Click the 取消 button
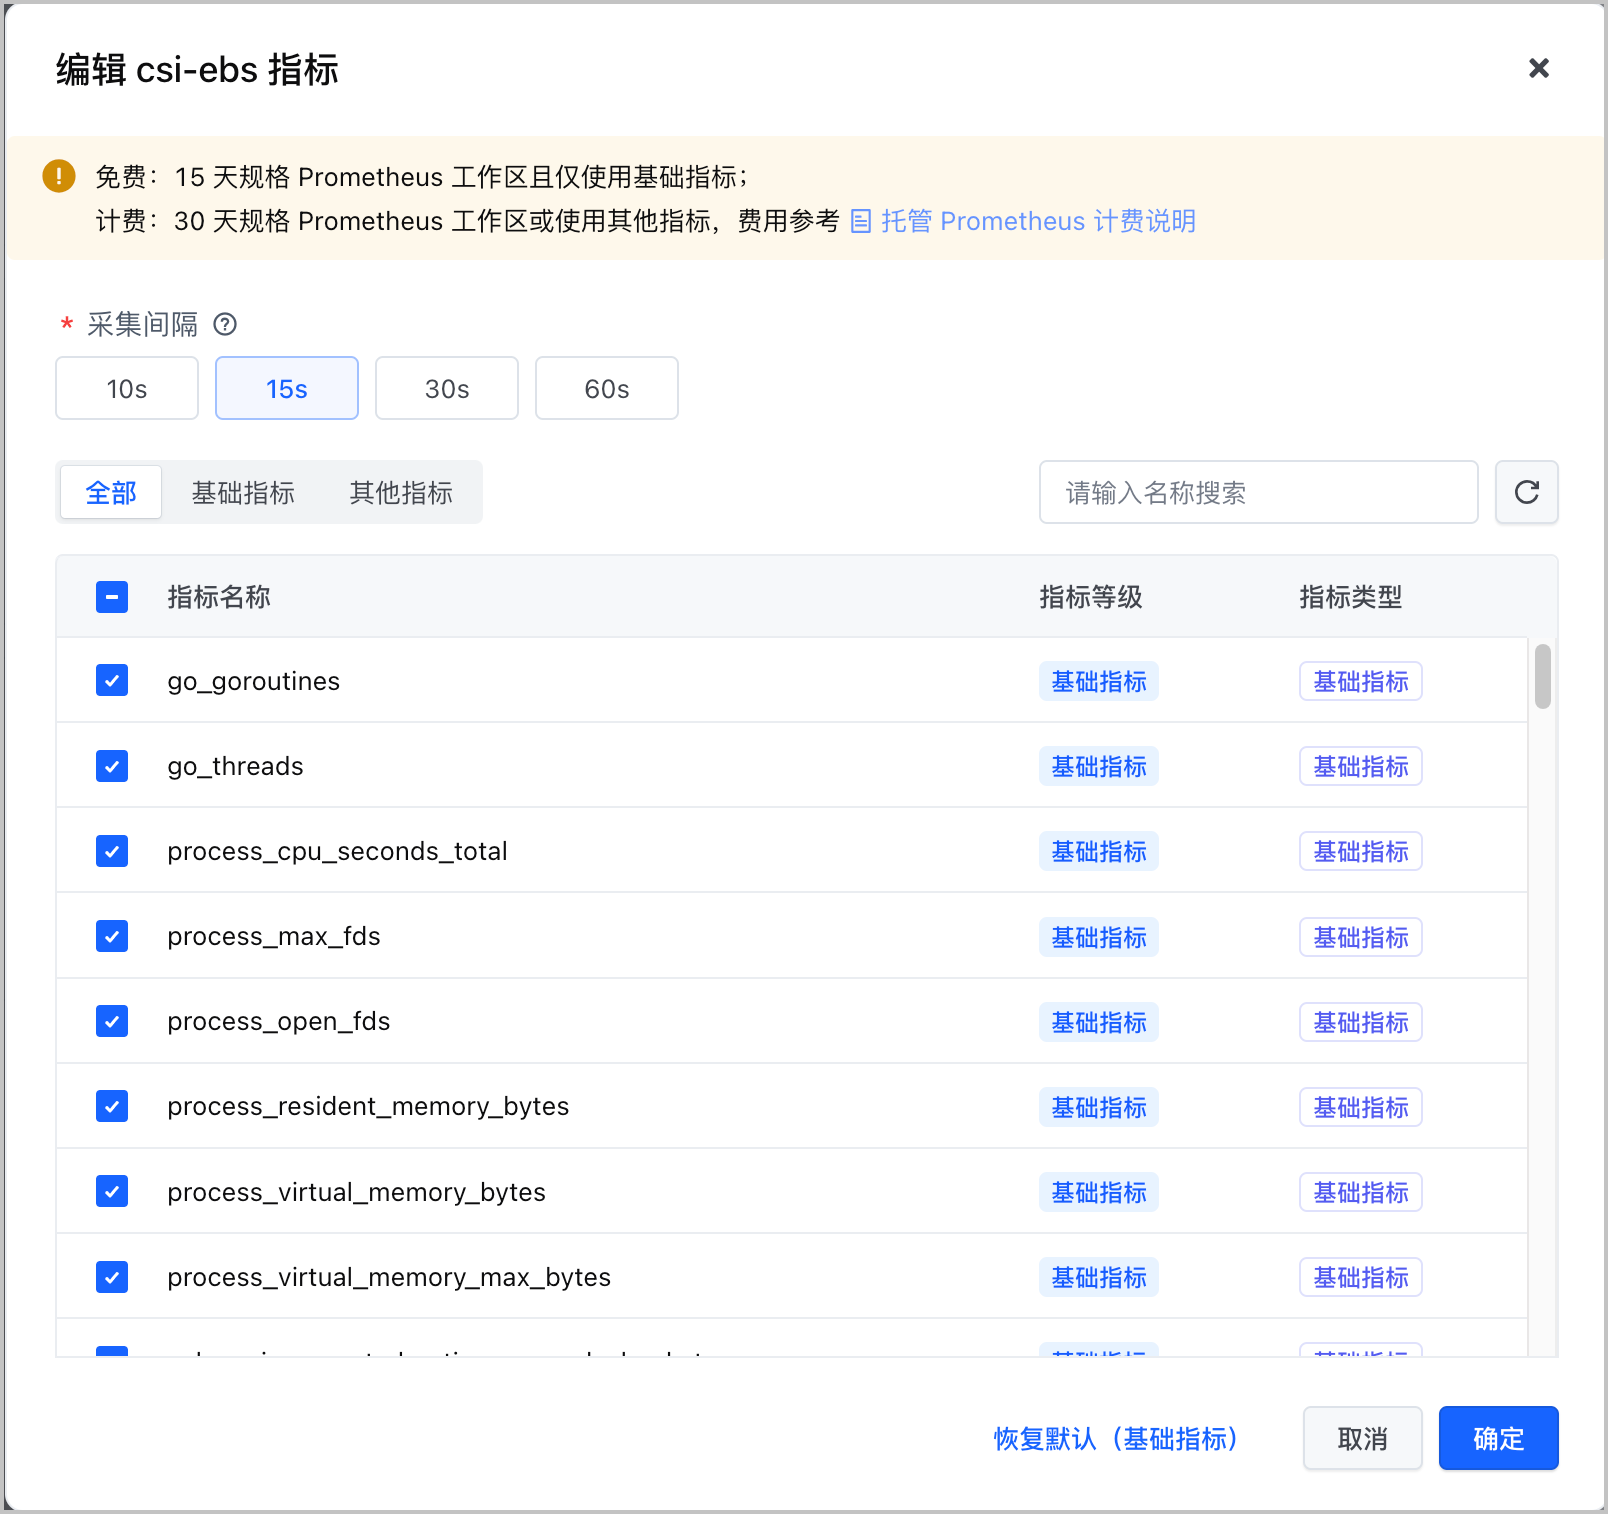The height and width of the screenshot is (1514, 1608). tap(1362, 1438)
